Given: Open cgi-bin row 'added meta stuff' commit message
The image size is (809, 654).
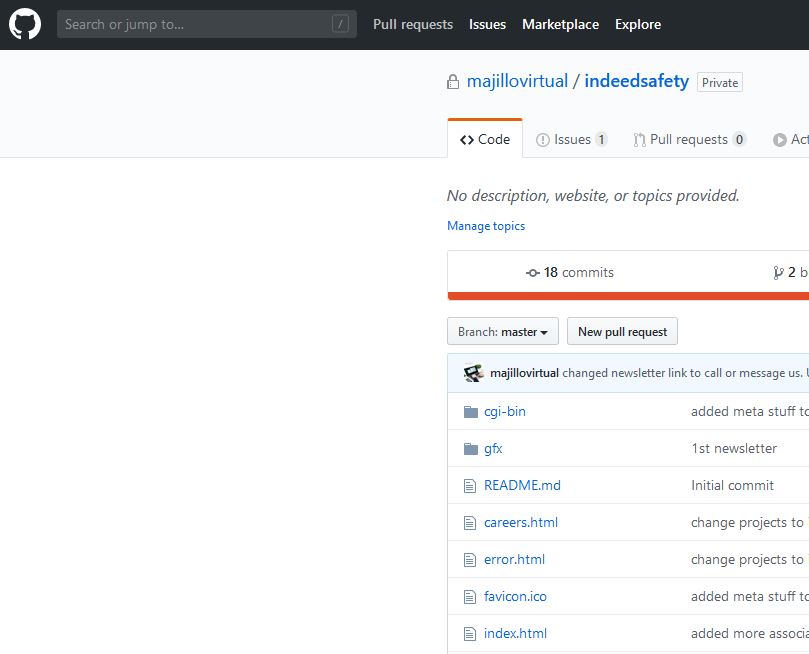Looking at the screenshot, I should 750,412.
